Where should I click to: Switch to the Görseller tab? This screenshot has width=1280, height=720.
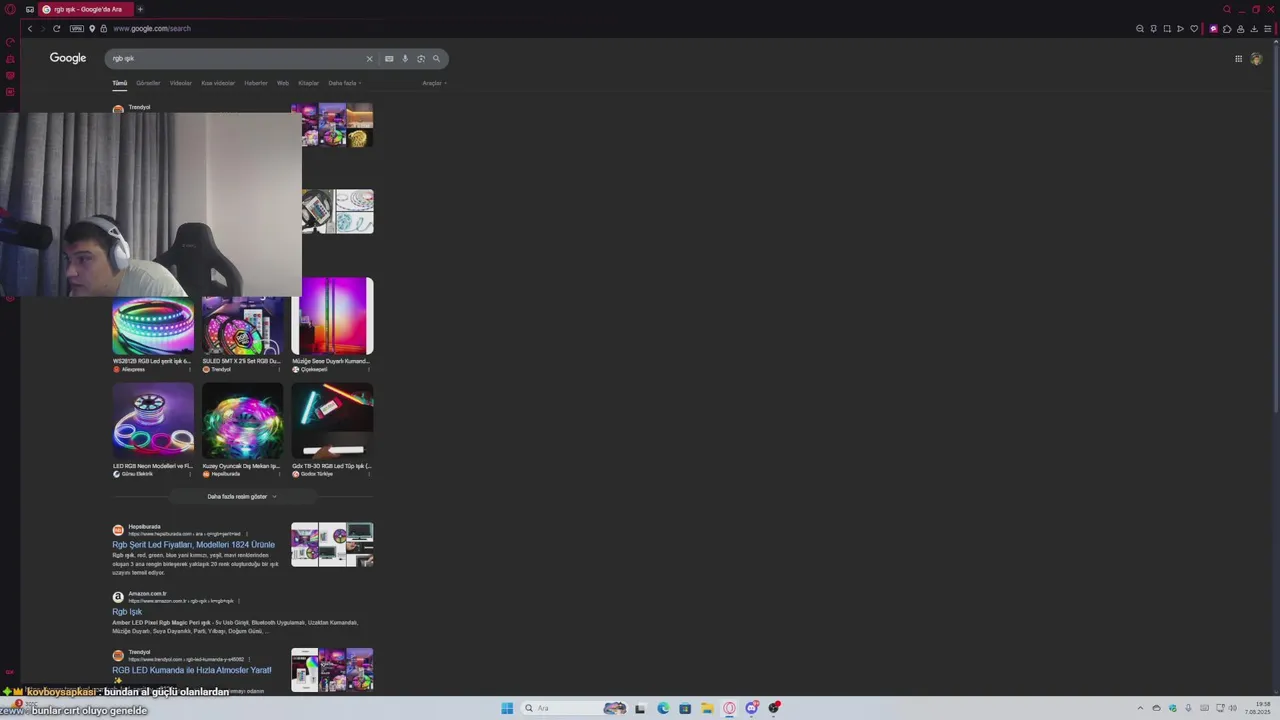[148, 83]
